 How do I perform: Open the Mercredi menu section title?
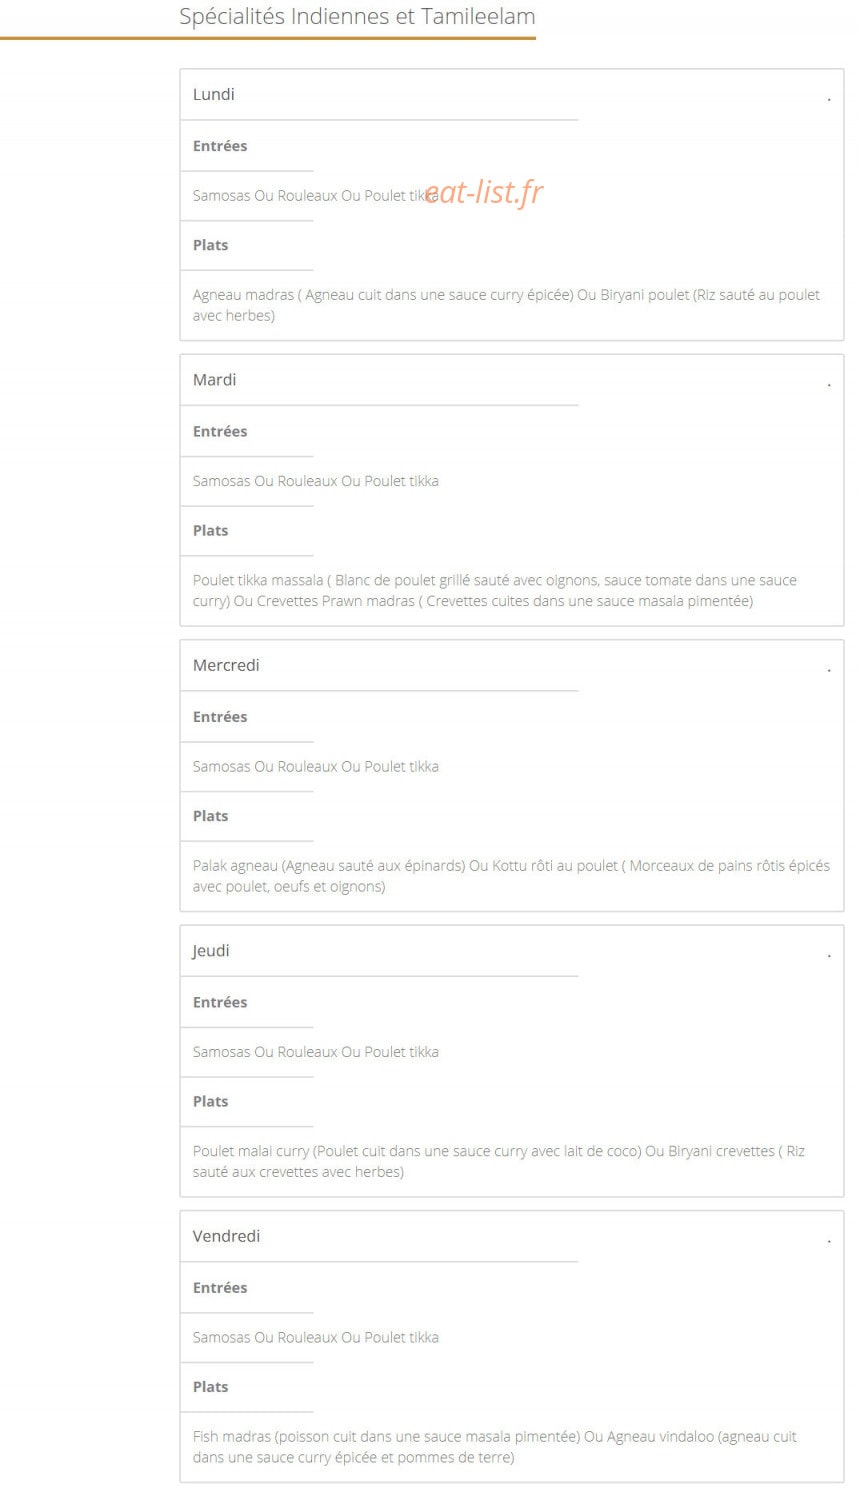226,665
